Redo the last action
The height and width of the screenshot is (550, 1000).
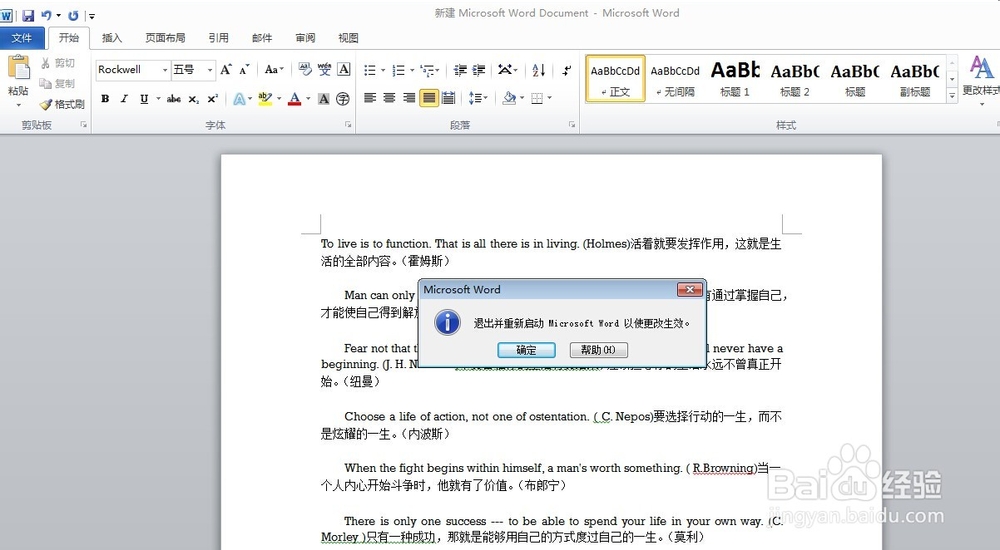(73, 15)
